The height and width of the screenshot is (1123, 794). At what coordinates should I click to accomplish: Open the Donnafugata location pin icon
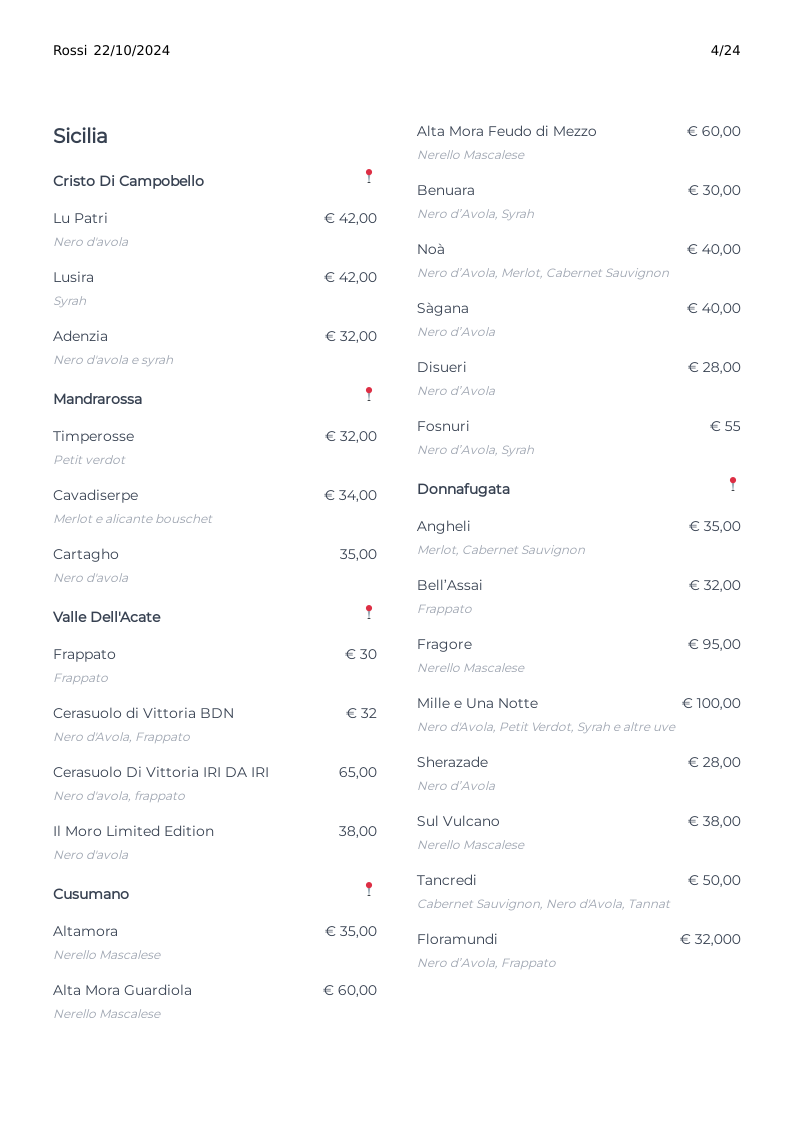pyautogui.click(x=732, y=485)
